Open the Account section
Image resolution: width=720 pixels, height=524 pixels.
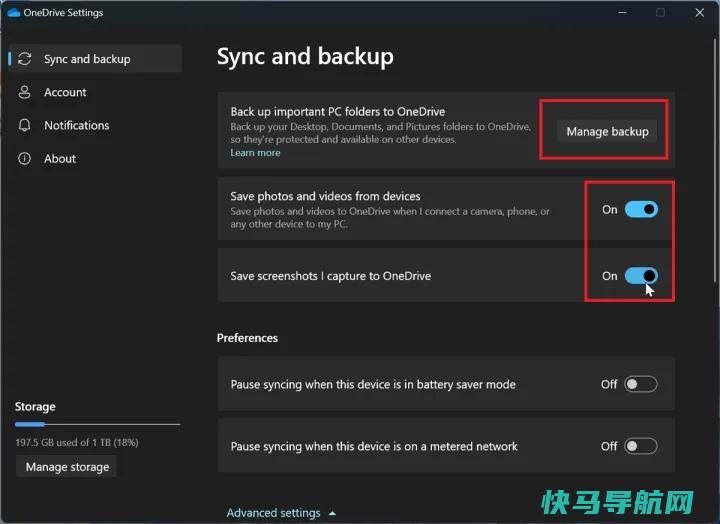[x=65, y=92]
